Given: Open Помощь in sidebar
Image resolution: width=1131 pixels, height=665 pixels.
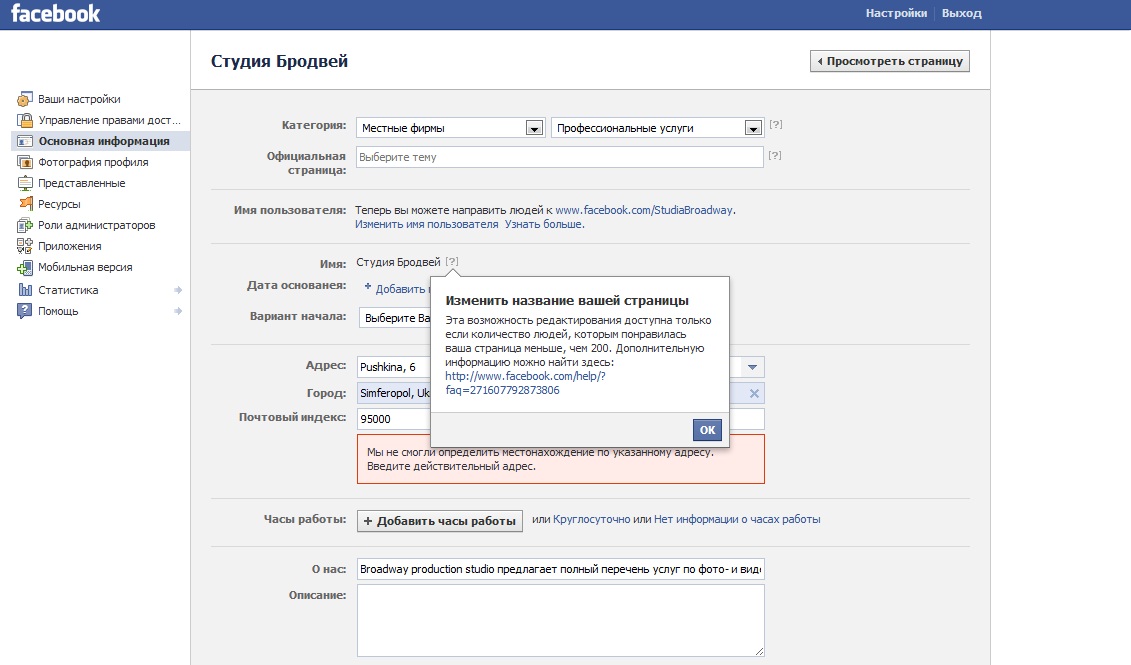Looking at the screenshot, I should [58, 311].
